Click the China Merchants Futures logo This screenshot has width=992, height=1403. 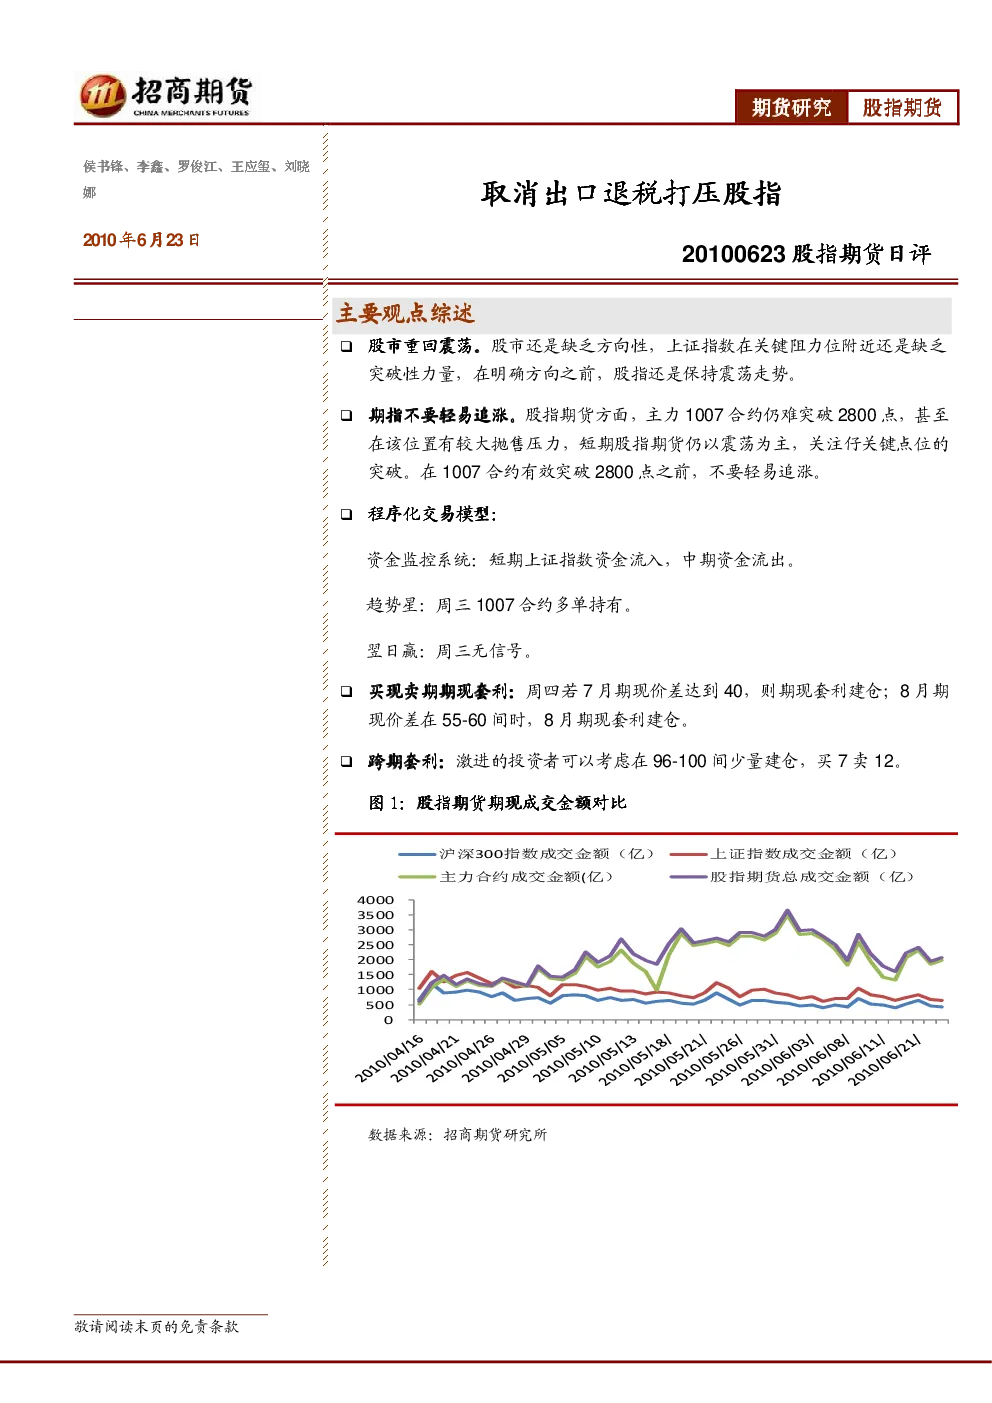166,96
